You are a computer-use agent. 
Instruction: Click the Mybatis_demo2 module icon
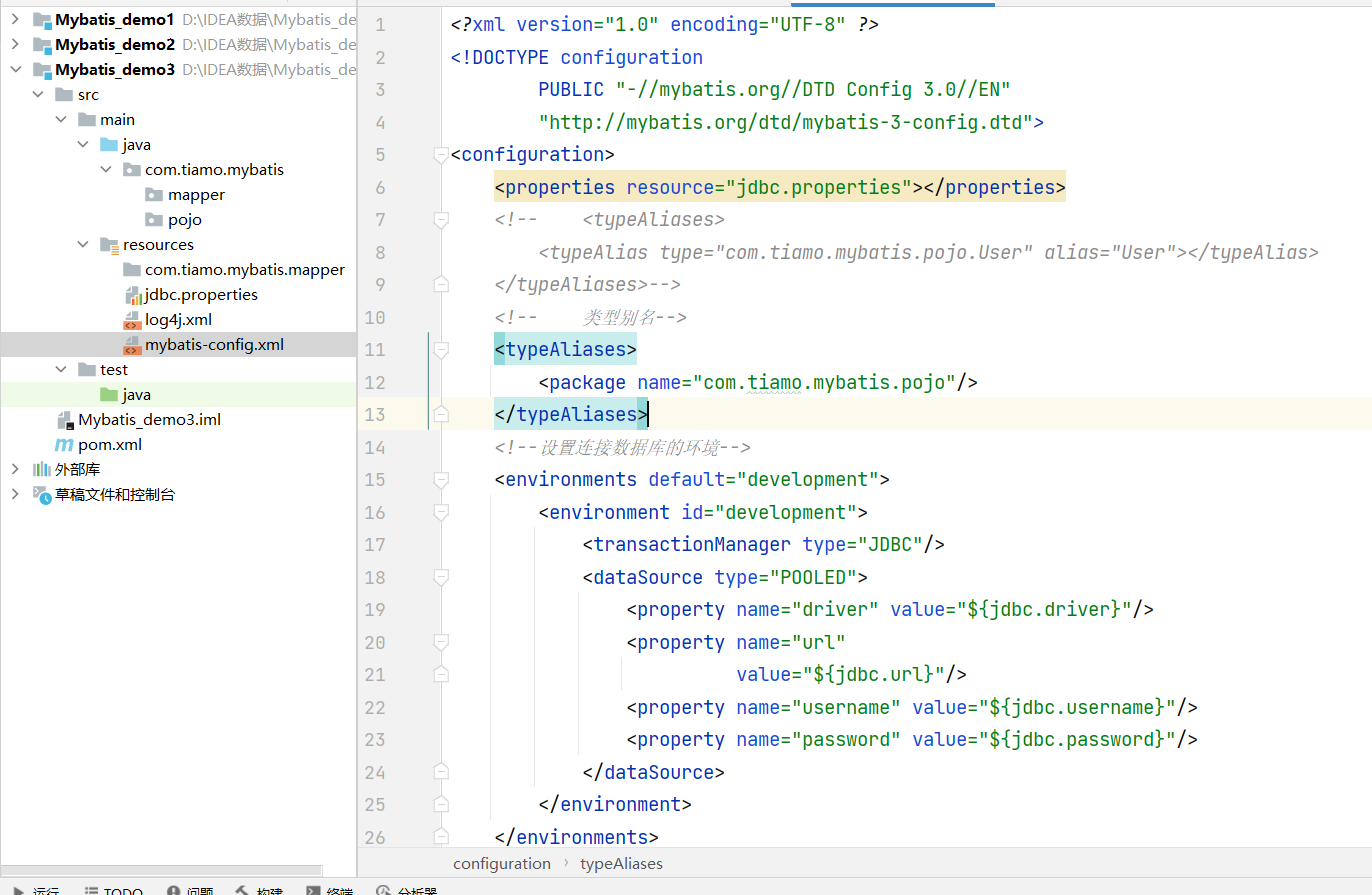click(x=42, y=45)
